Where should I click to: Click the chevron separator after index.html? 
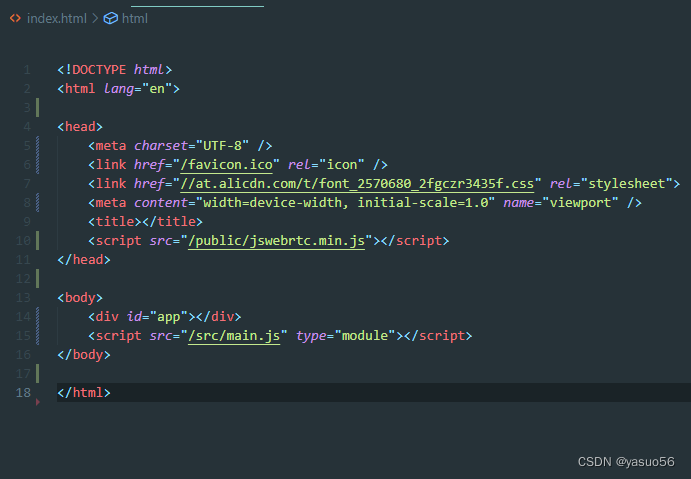click(95, 19)
